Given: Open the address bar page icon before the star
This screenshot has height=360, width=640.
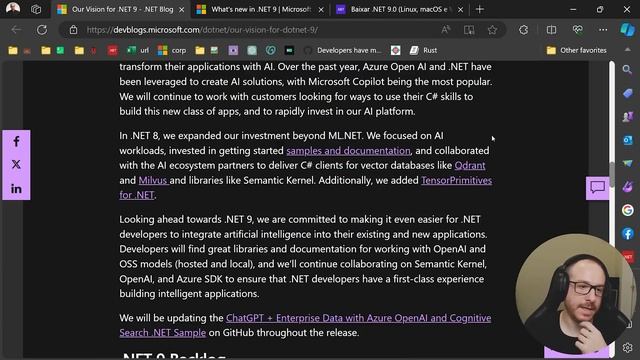Looking at the screenshot, I should [469, 30].
